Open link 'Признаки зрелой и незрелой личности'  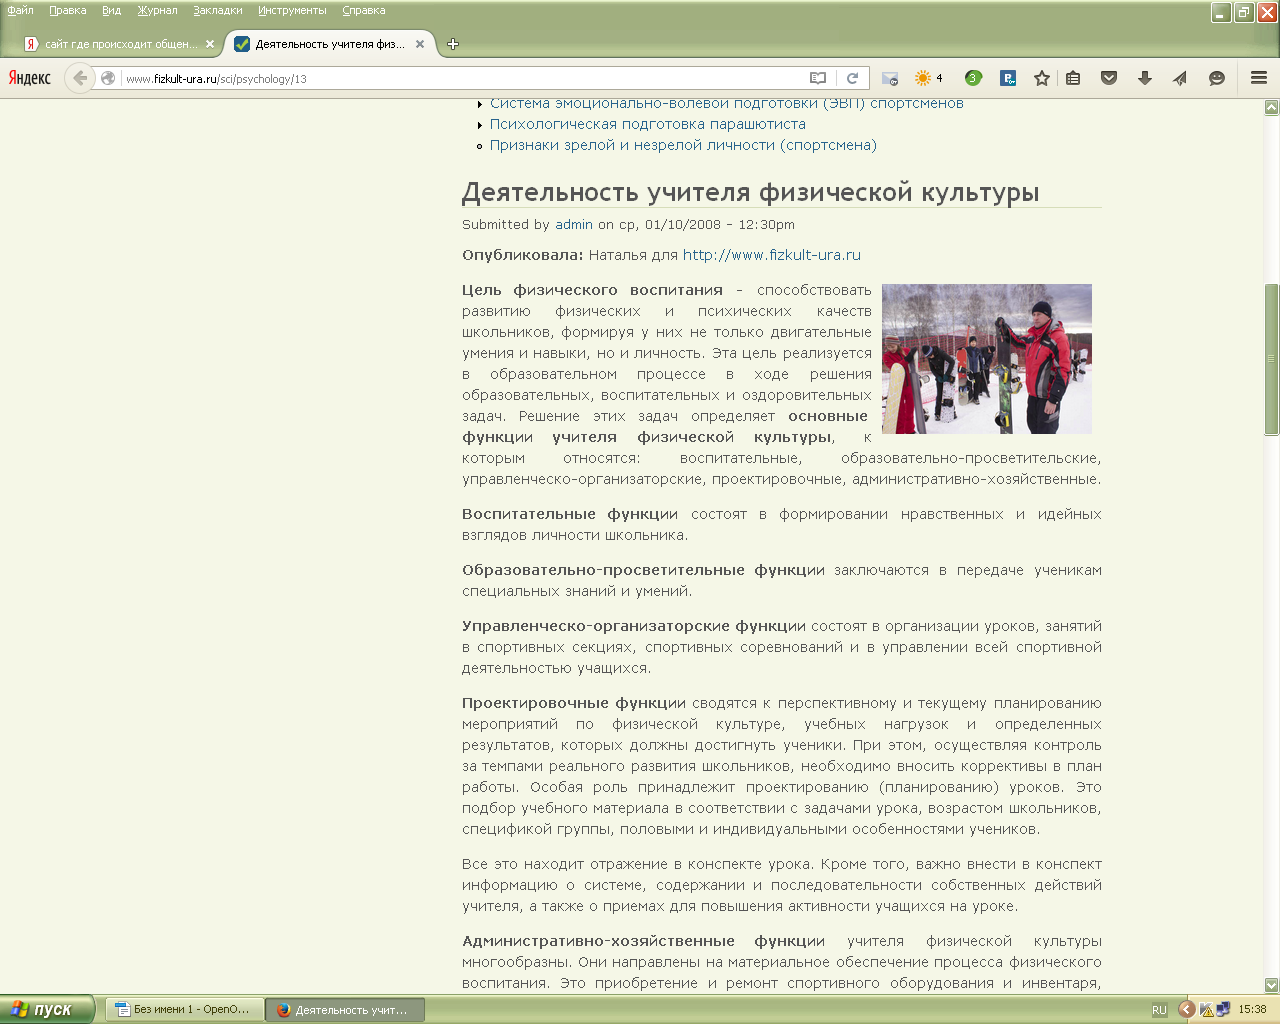coord(683,145)
